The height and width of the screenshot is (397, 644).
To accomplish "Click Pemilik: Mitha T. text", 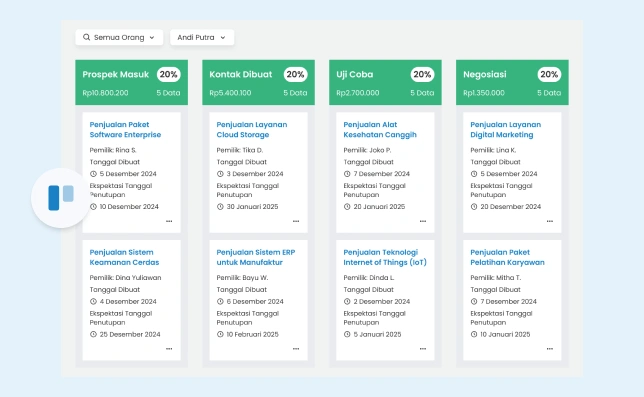I will point(496,278).
